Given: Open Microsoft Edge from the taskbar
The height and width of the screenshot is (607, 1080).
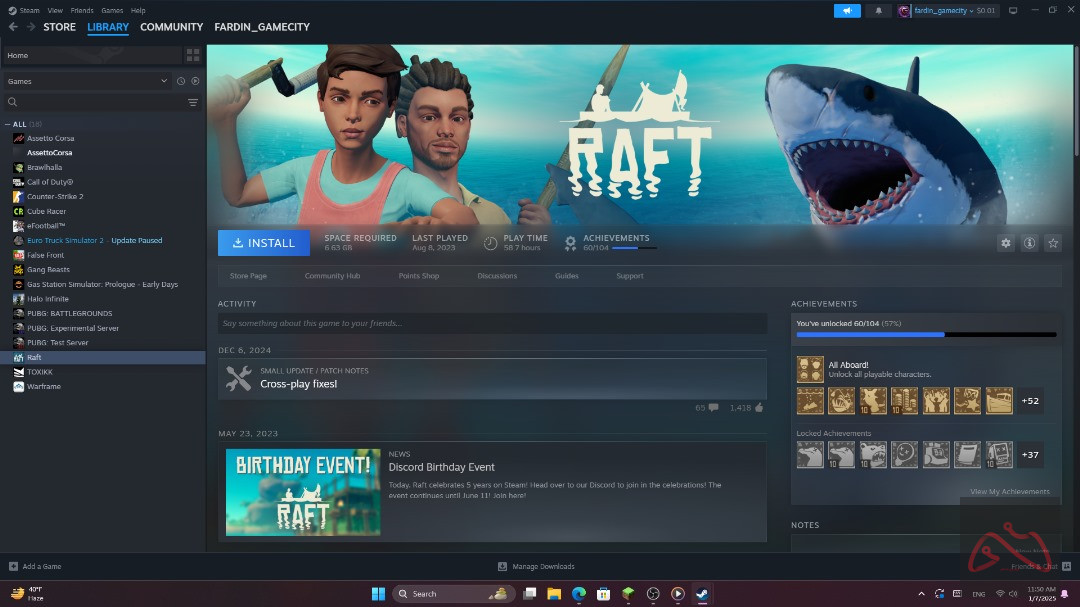Looking at the screenshot, I should pyautogui.click(x=578, y=594).
